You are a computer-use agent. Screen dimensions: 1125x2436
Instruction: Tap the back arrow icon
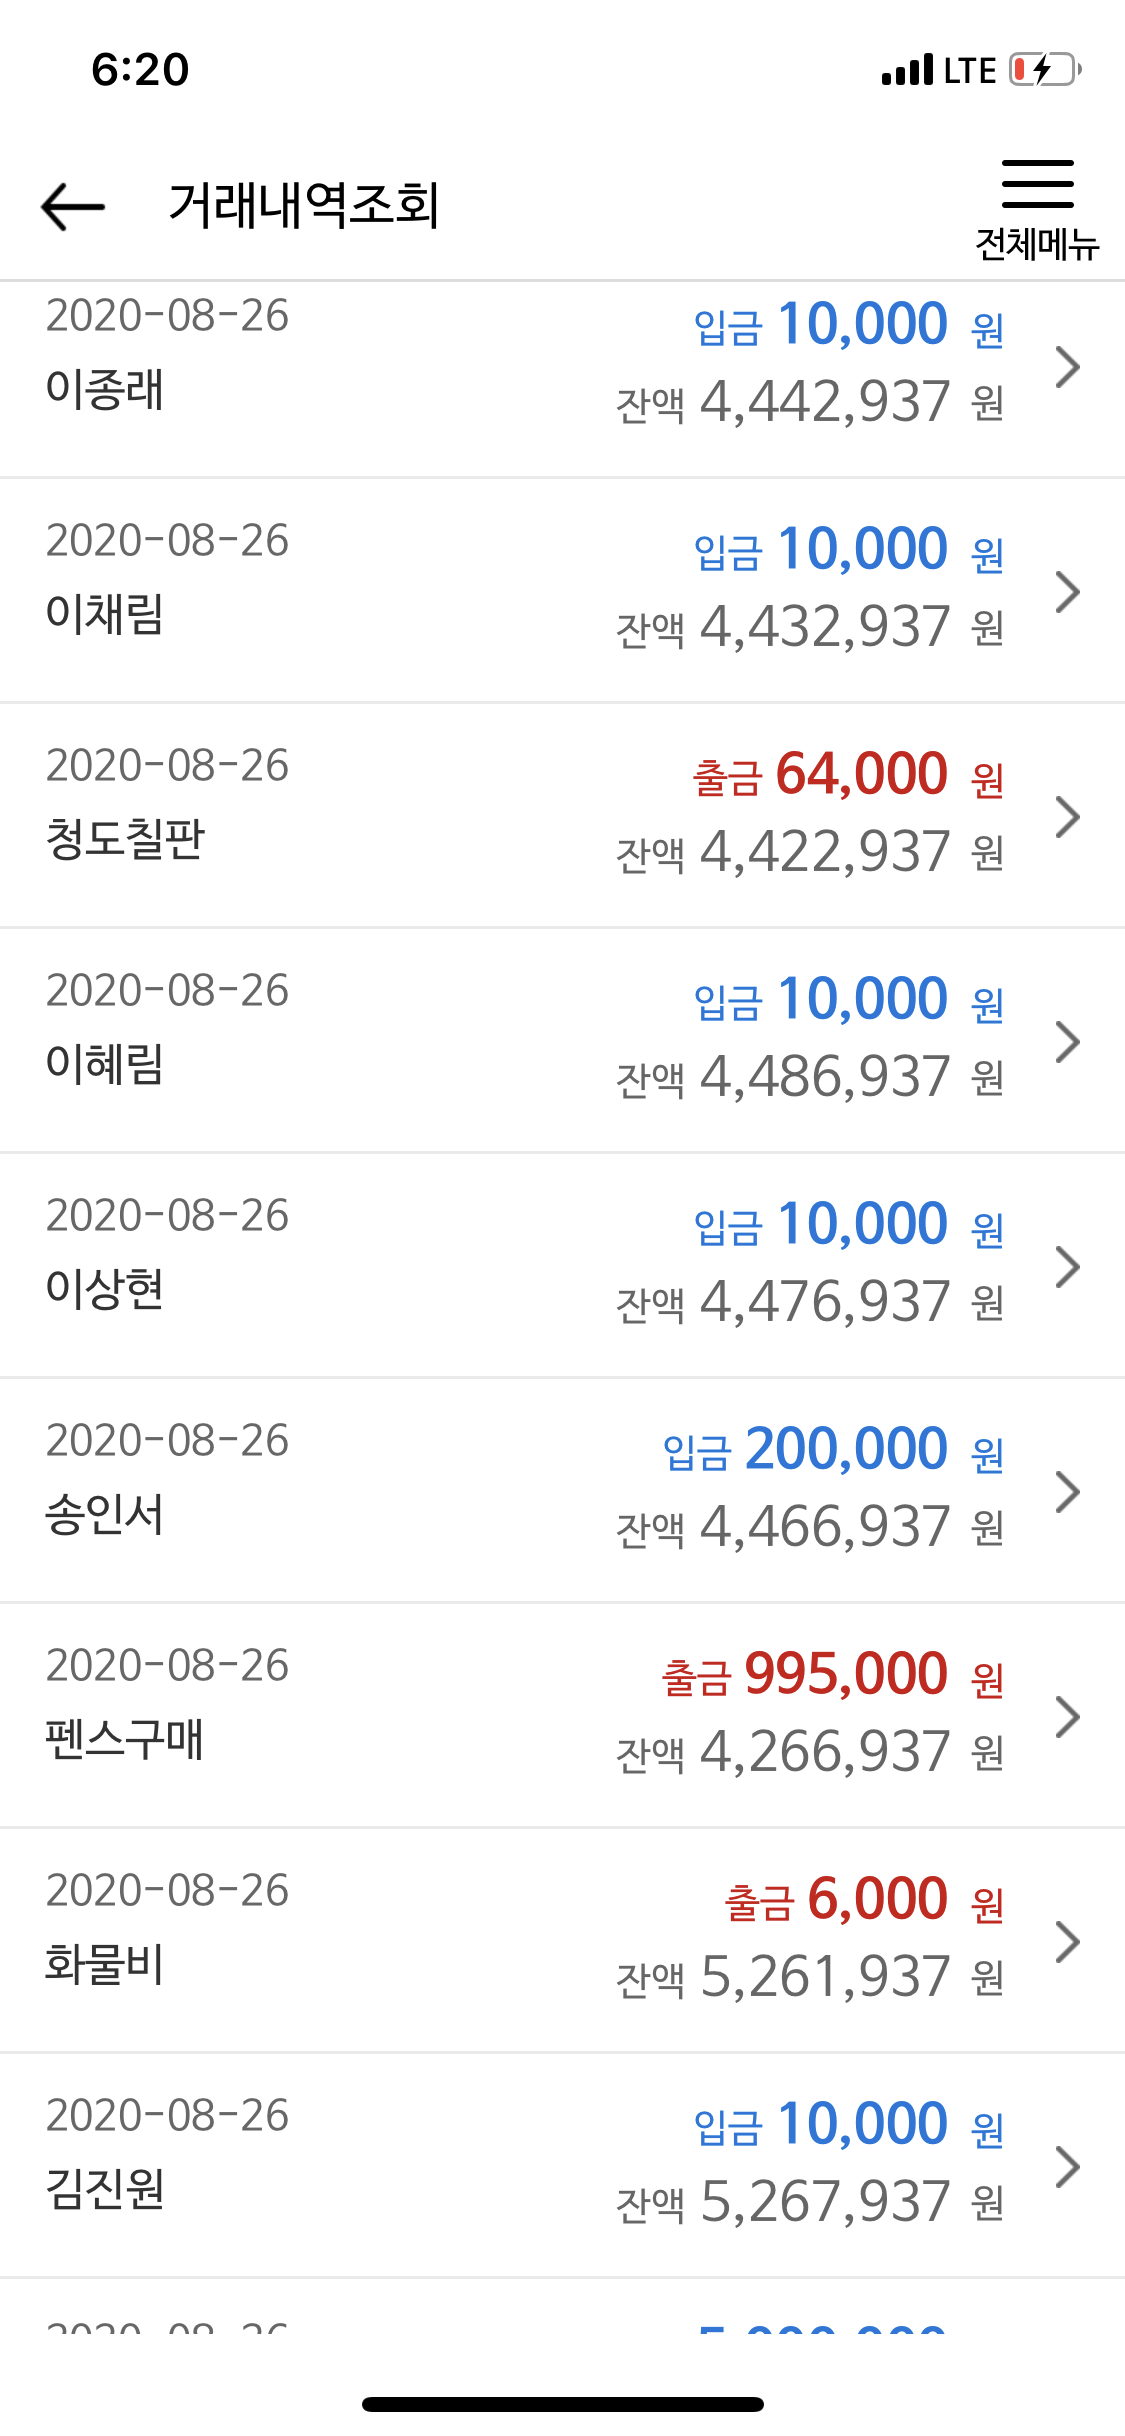point(73,206)
